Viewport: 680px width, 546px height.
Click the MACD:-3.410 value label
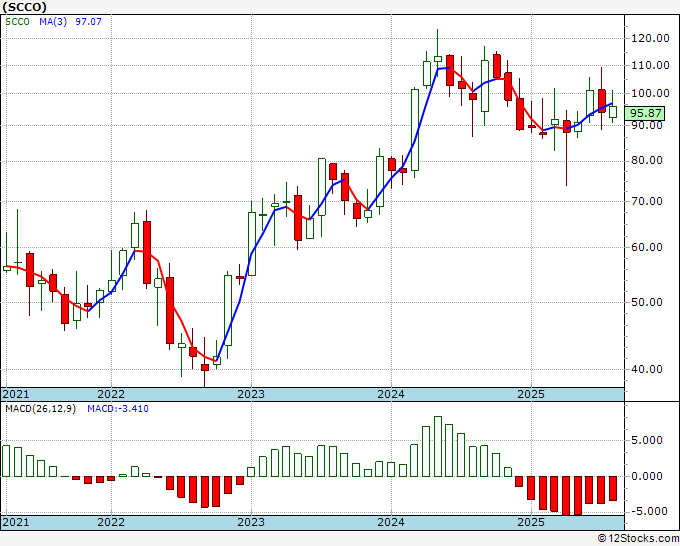point(118,409)
